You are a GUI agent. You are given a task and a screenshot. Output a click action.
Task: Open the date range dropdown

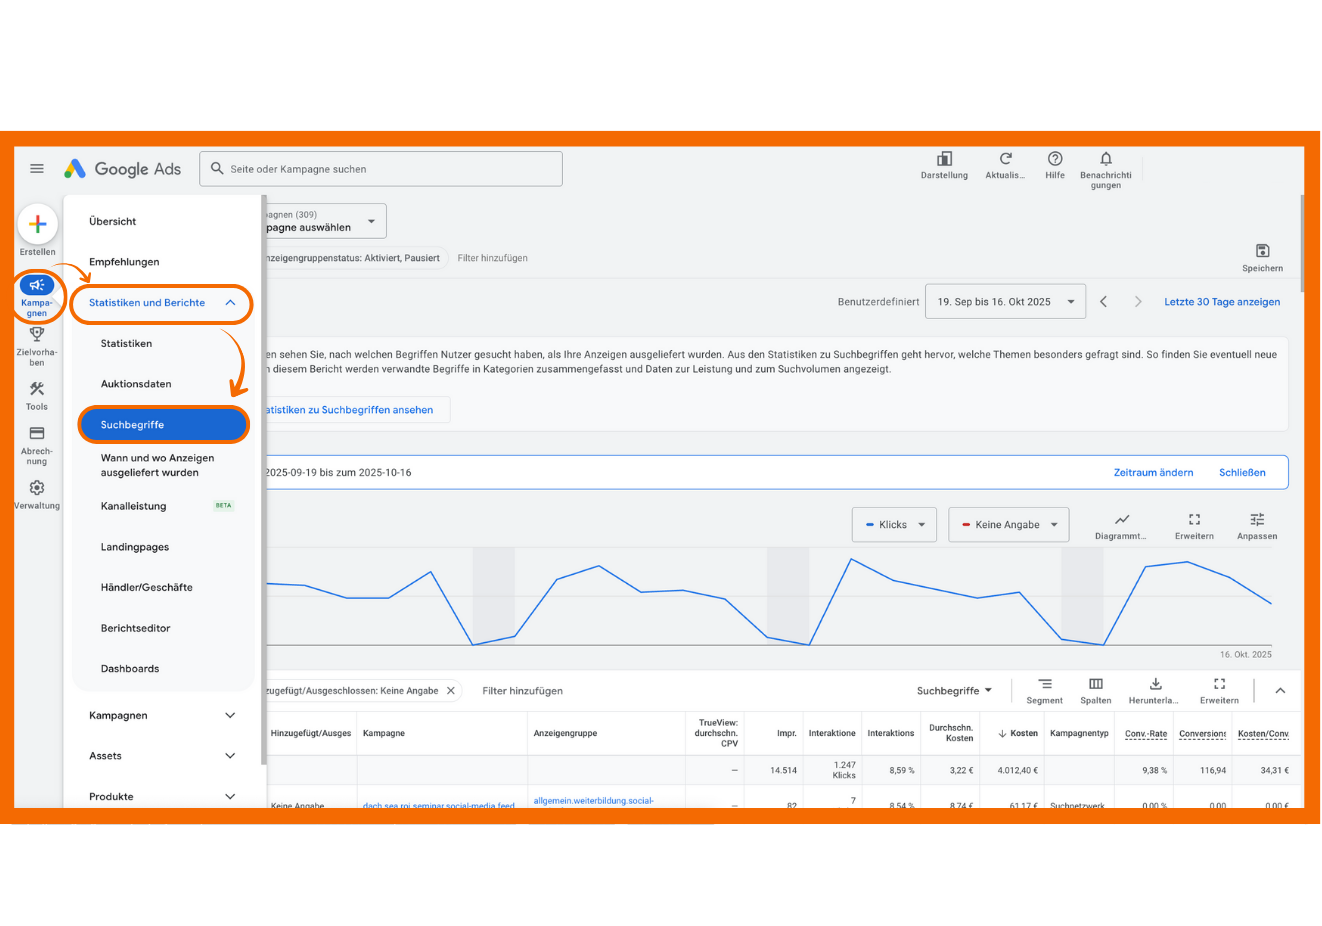[x=1005, y=302]
